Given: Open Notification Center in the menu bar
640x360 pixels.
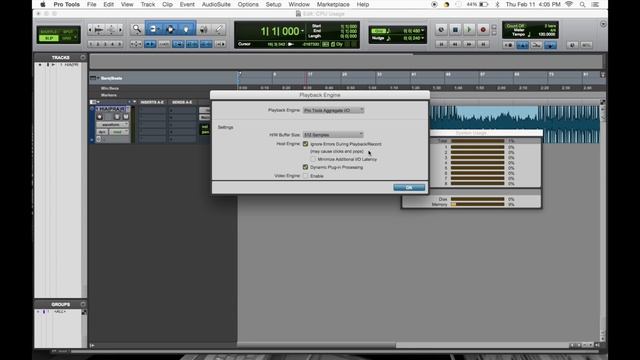Looking at the screenshot, I should point(596,4).
